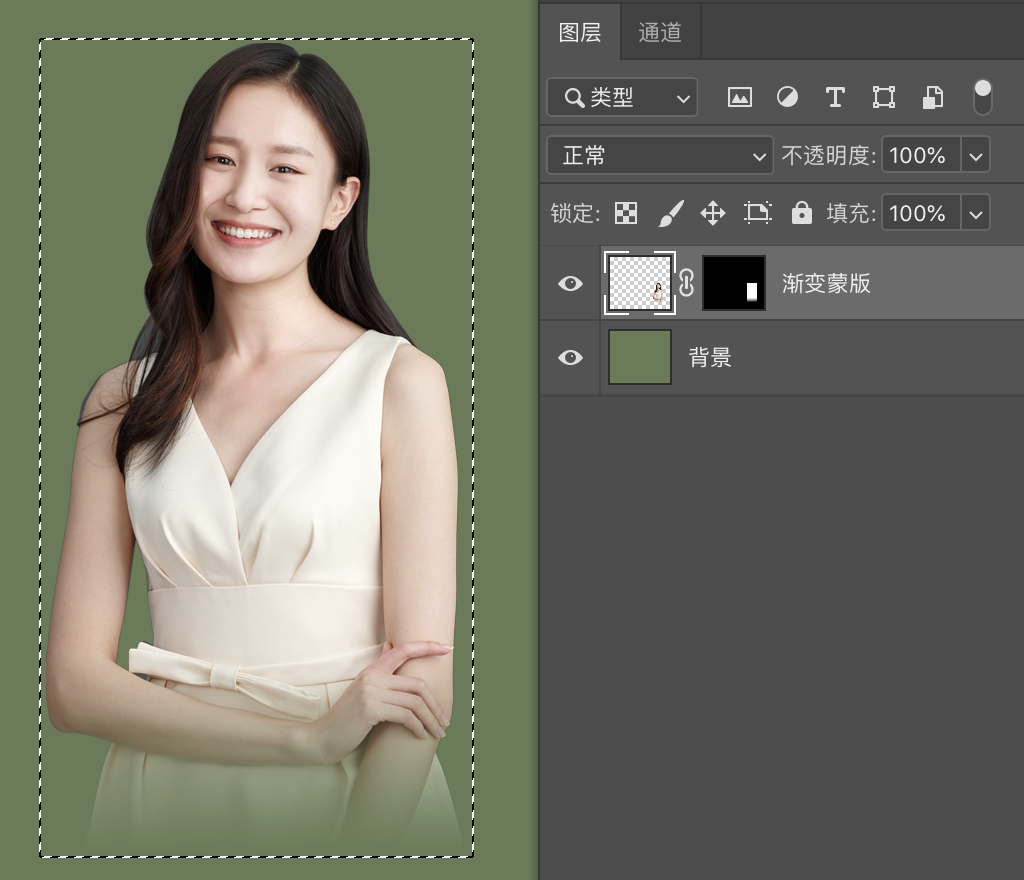Lock all padlock icon

pyautogui.click(x=801, y=213)
